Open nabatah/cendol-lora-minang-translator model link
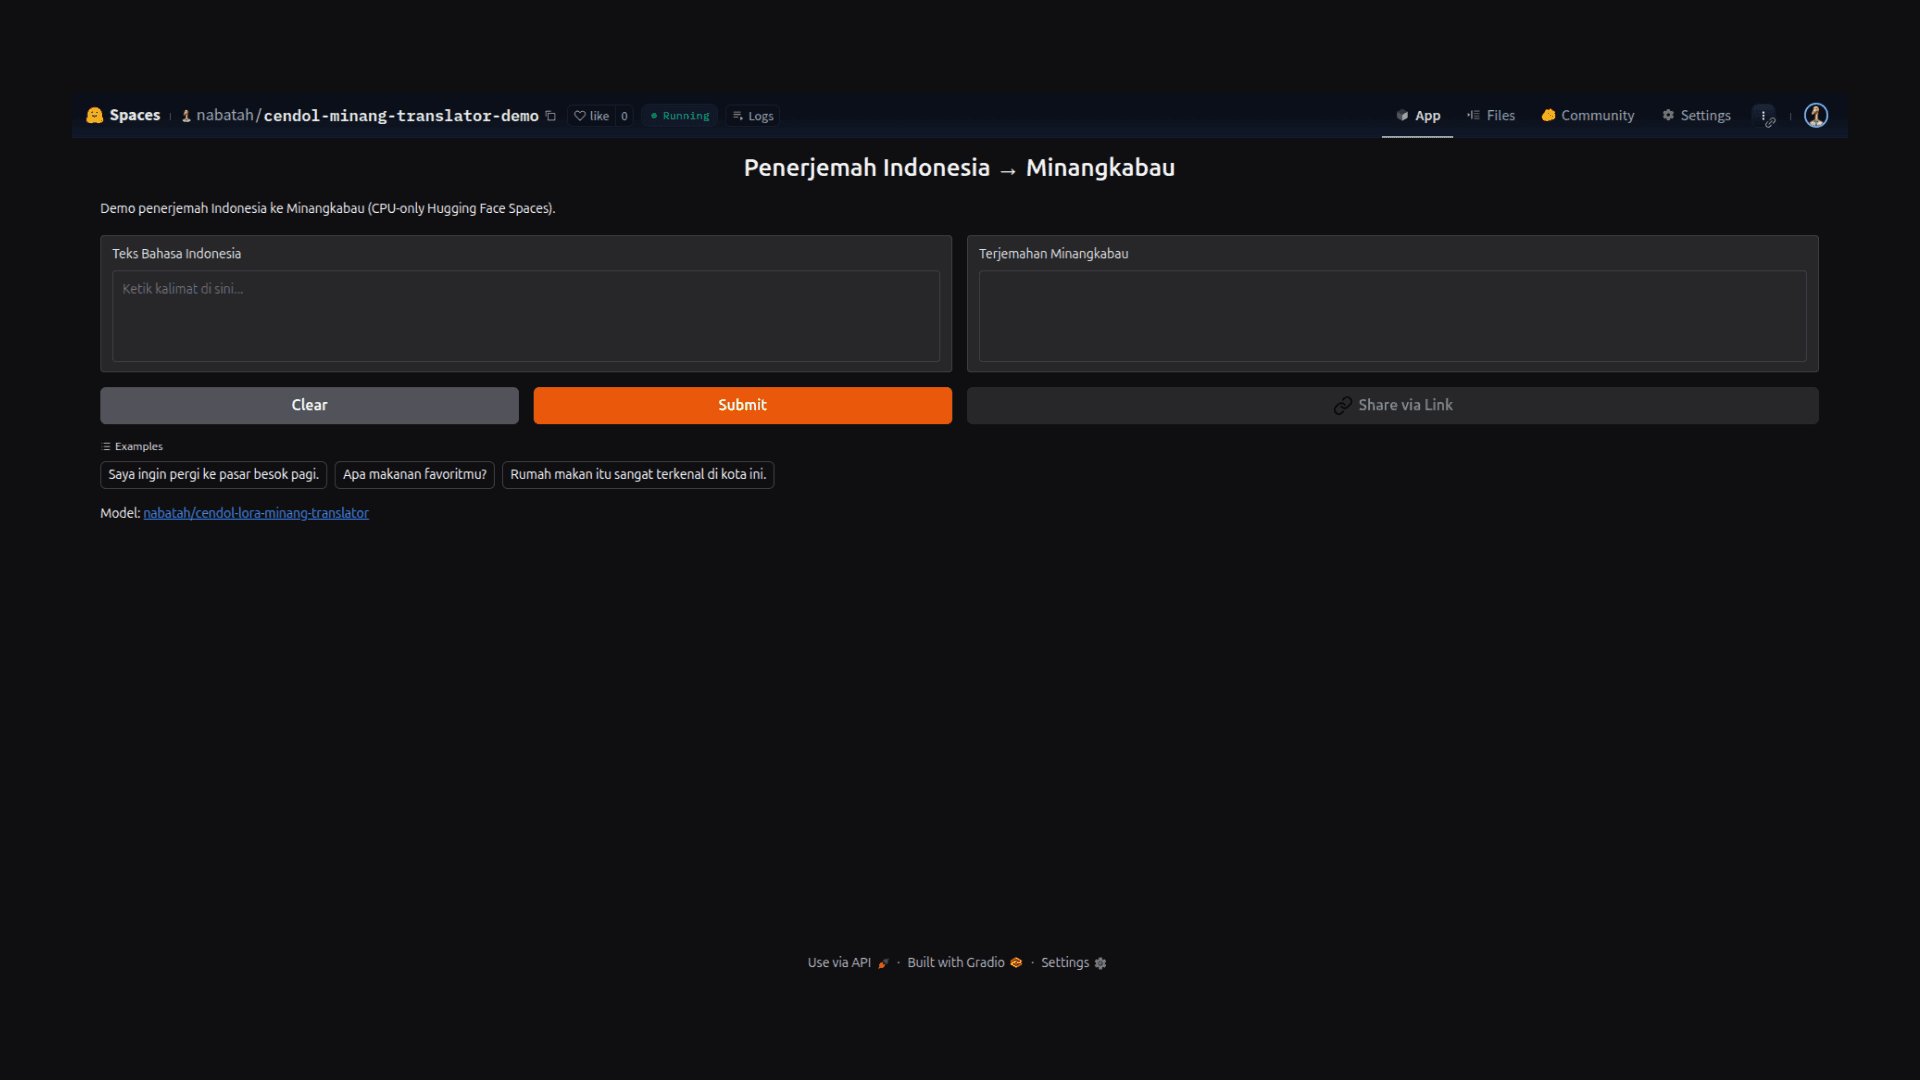 (x=256, y=513)
